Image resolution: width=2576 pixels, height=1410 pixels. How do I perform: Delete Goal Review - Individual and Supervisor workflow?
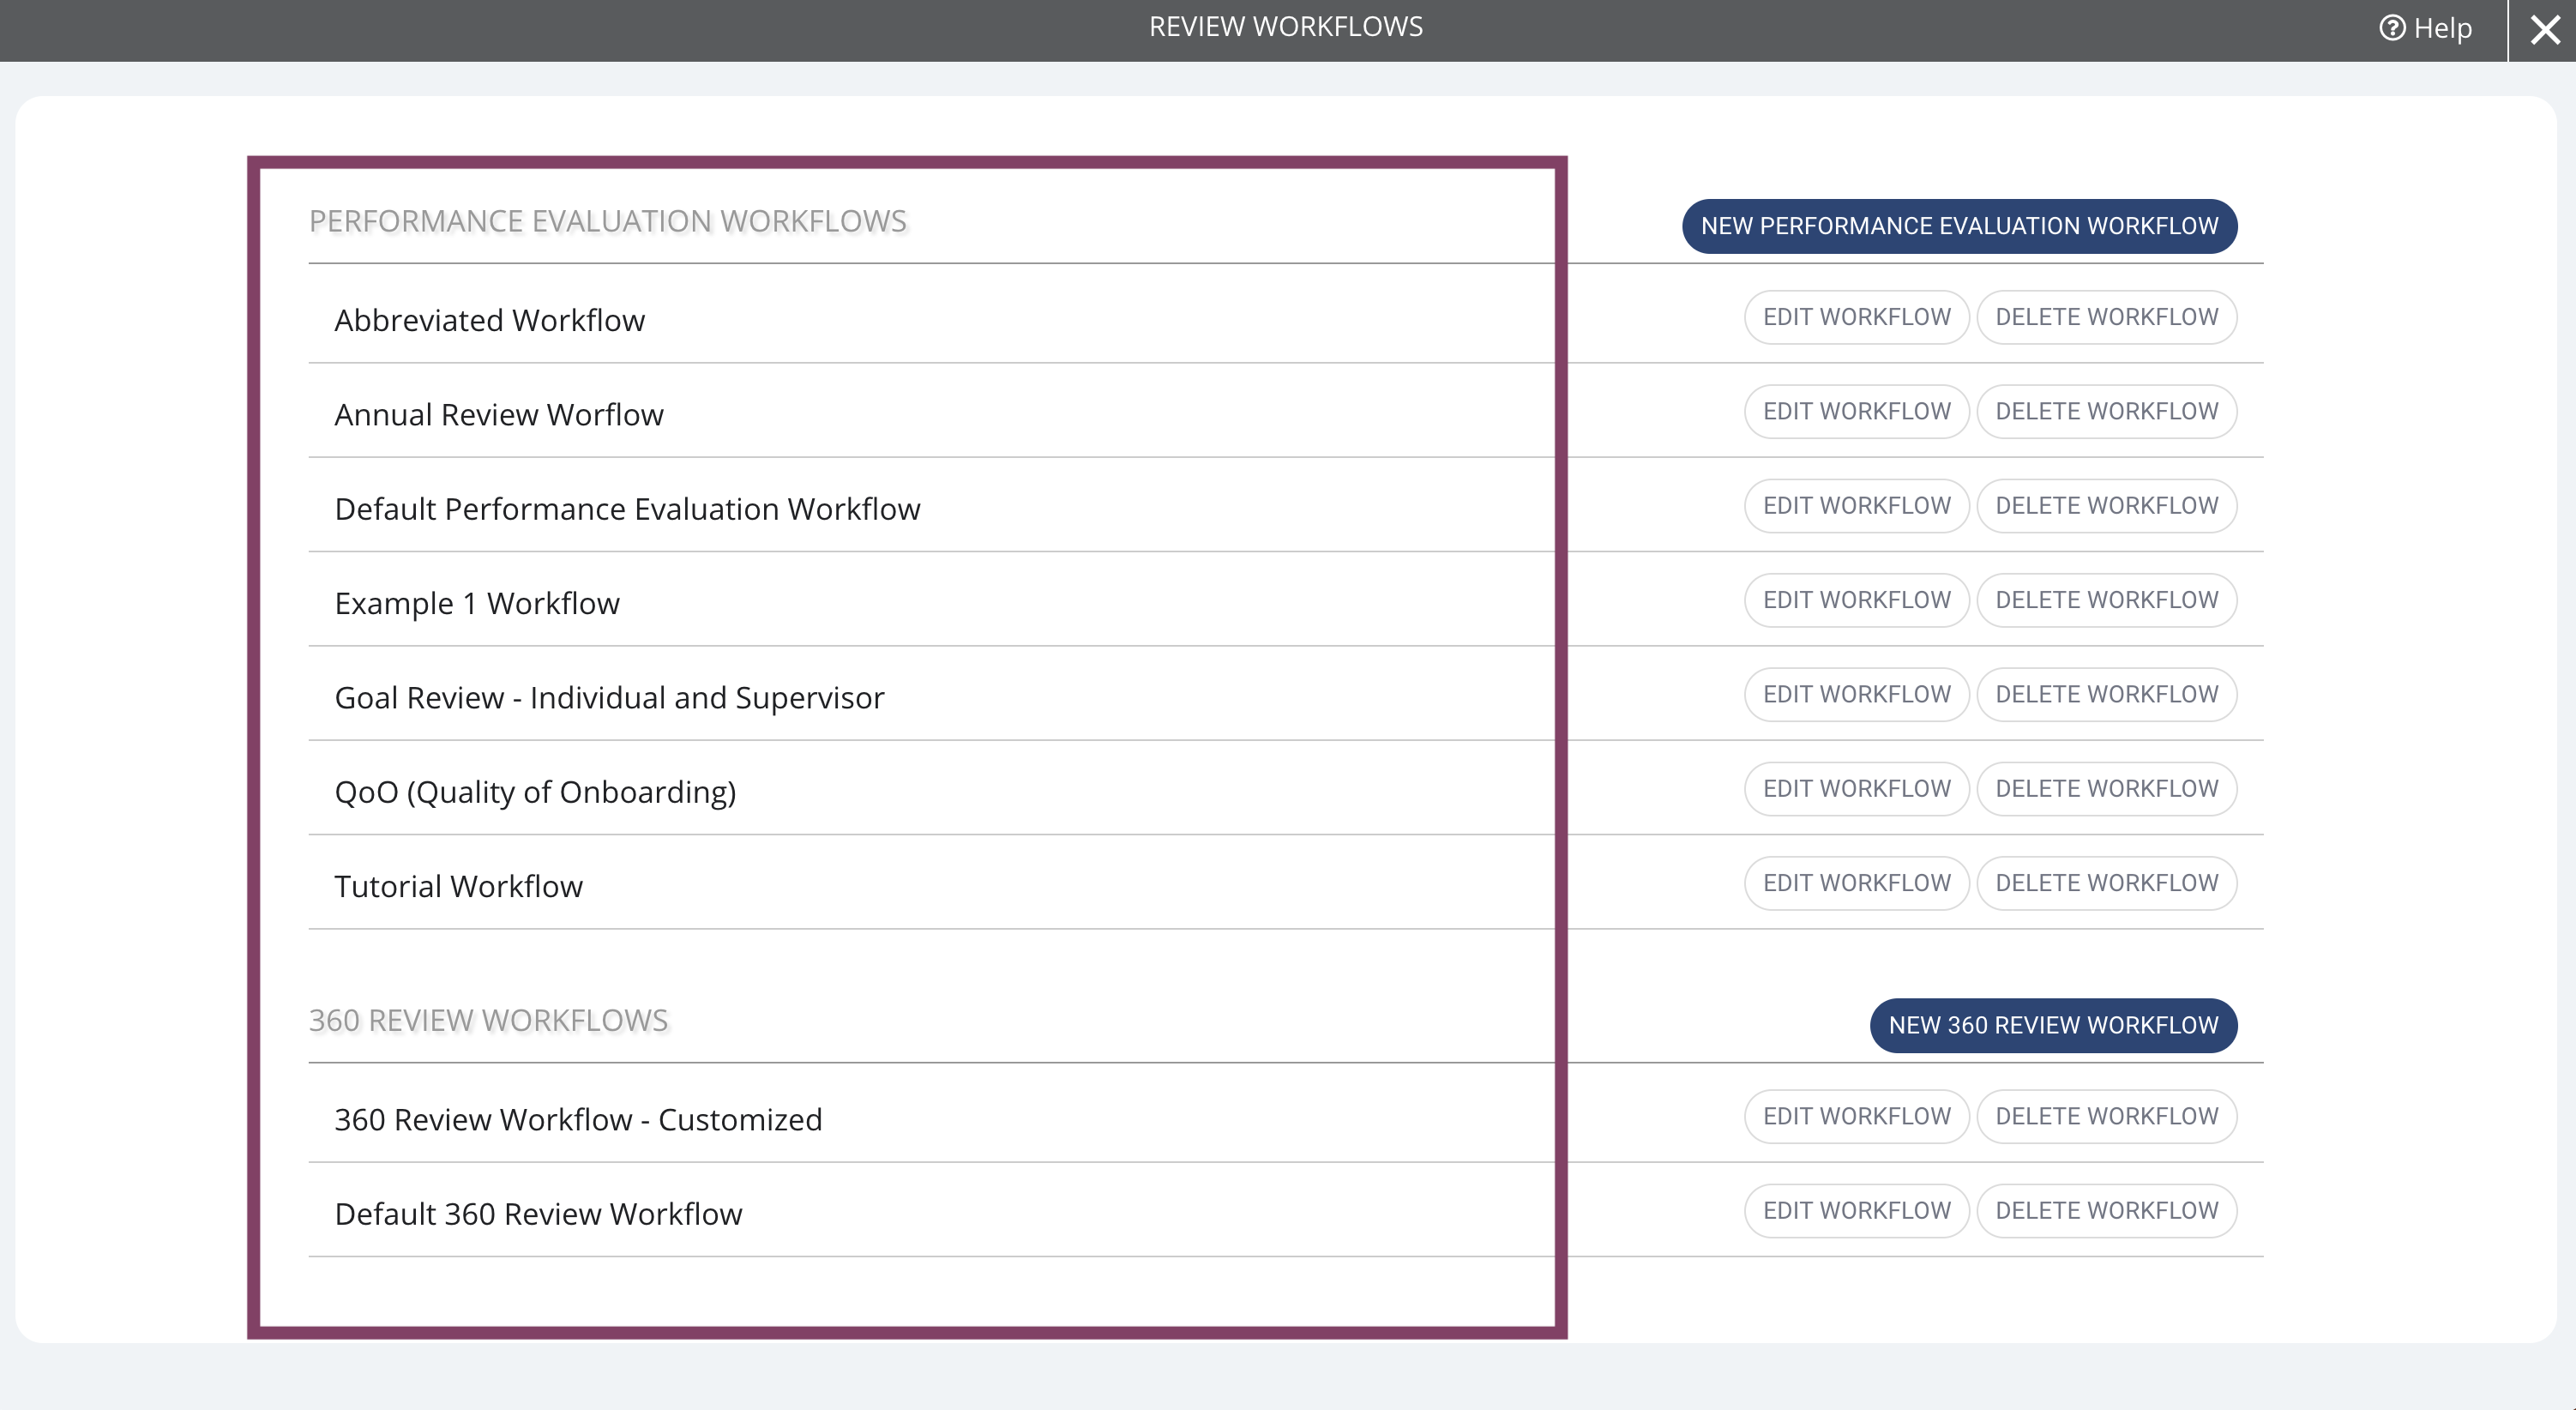[2106, 694]
